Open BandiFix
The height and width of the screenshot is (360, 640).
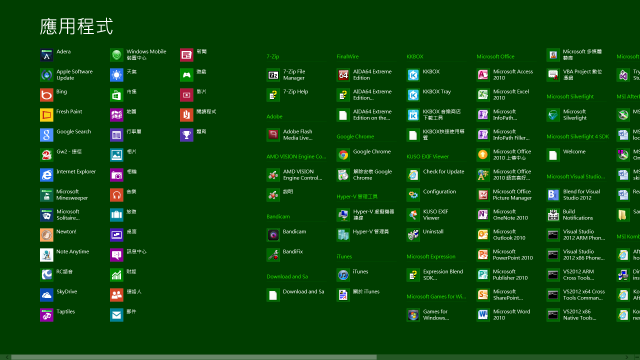[x=273, y=255]
